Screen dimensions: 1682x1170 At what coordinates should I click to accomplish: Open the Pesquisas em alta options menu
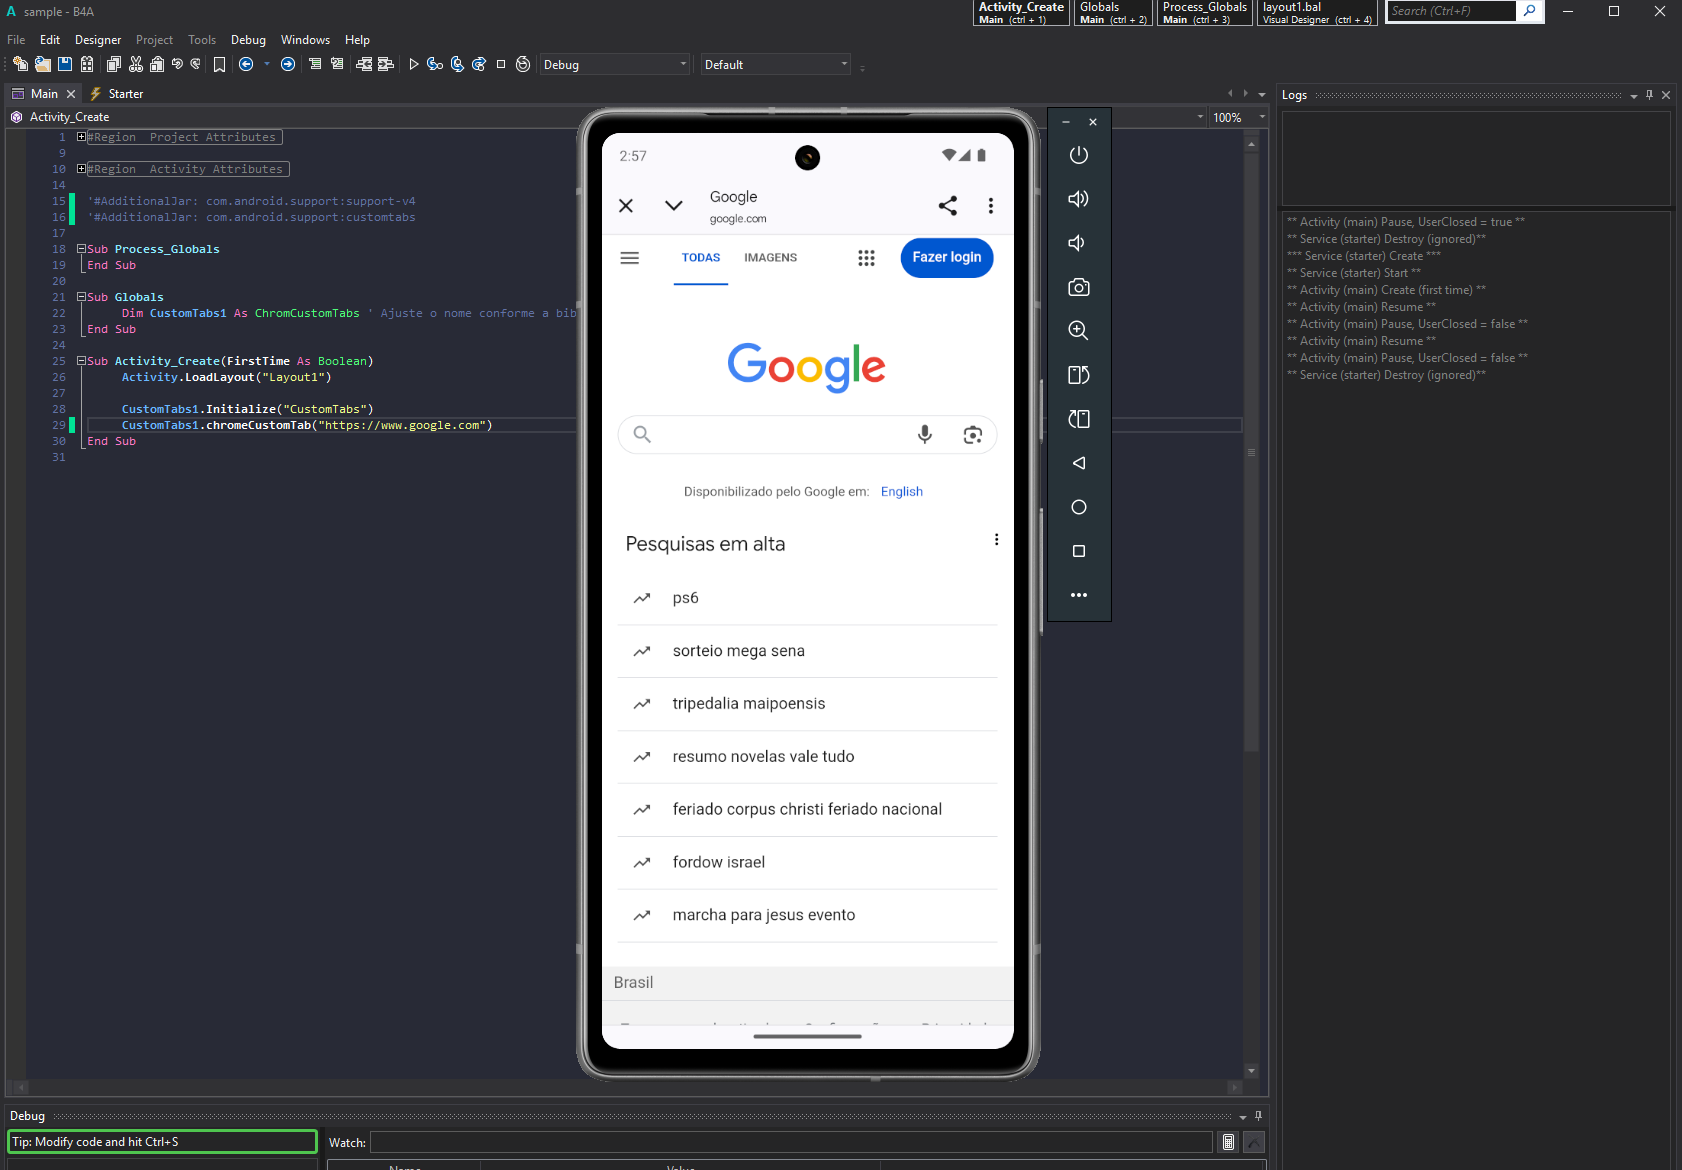(x=996, y=540)
